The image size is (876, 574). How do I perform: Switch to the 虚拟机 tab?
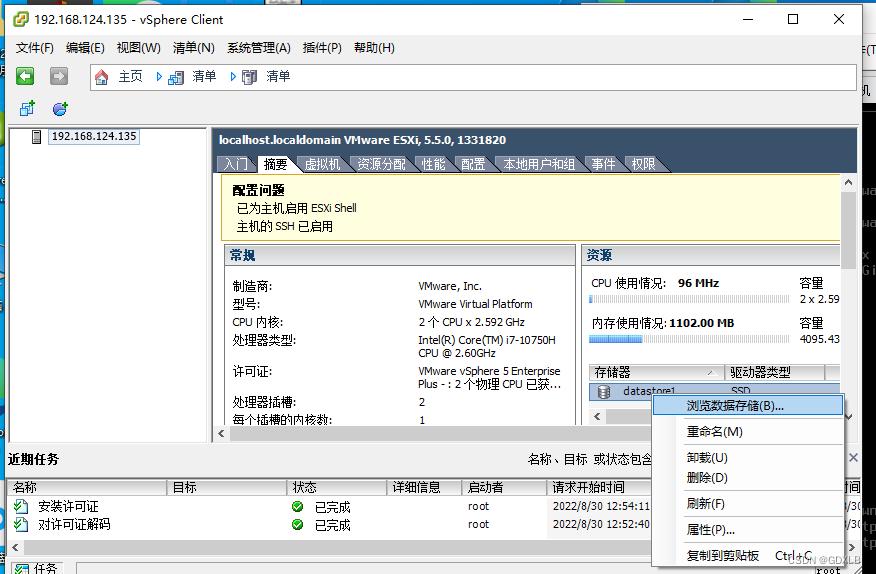tap(322, 164)
